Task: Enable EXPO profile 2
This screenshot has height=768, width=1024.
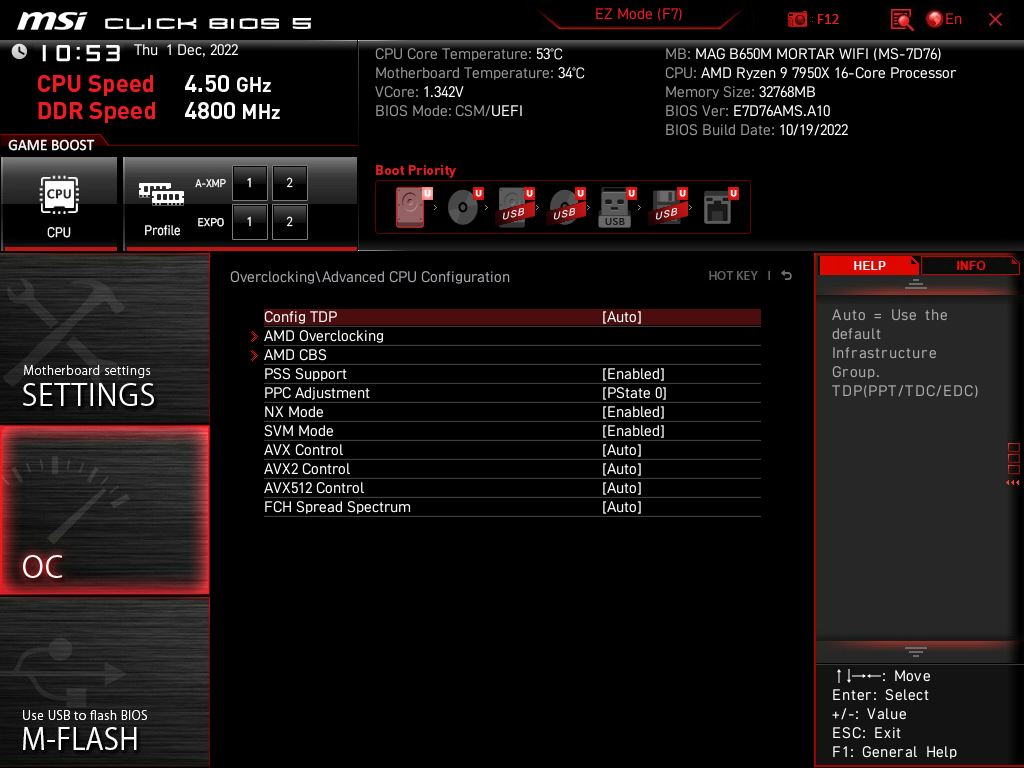Action: click(x=289, y=222)
